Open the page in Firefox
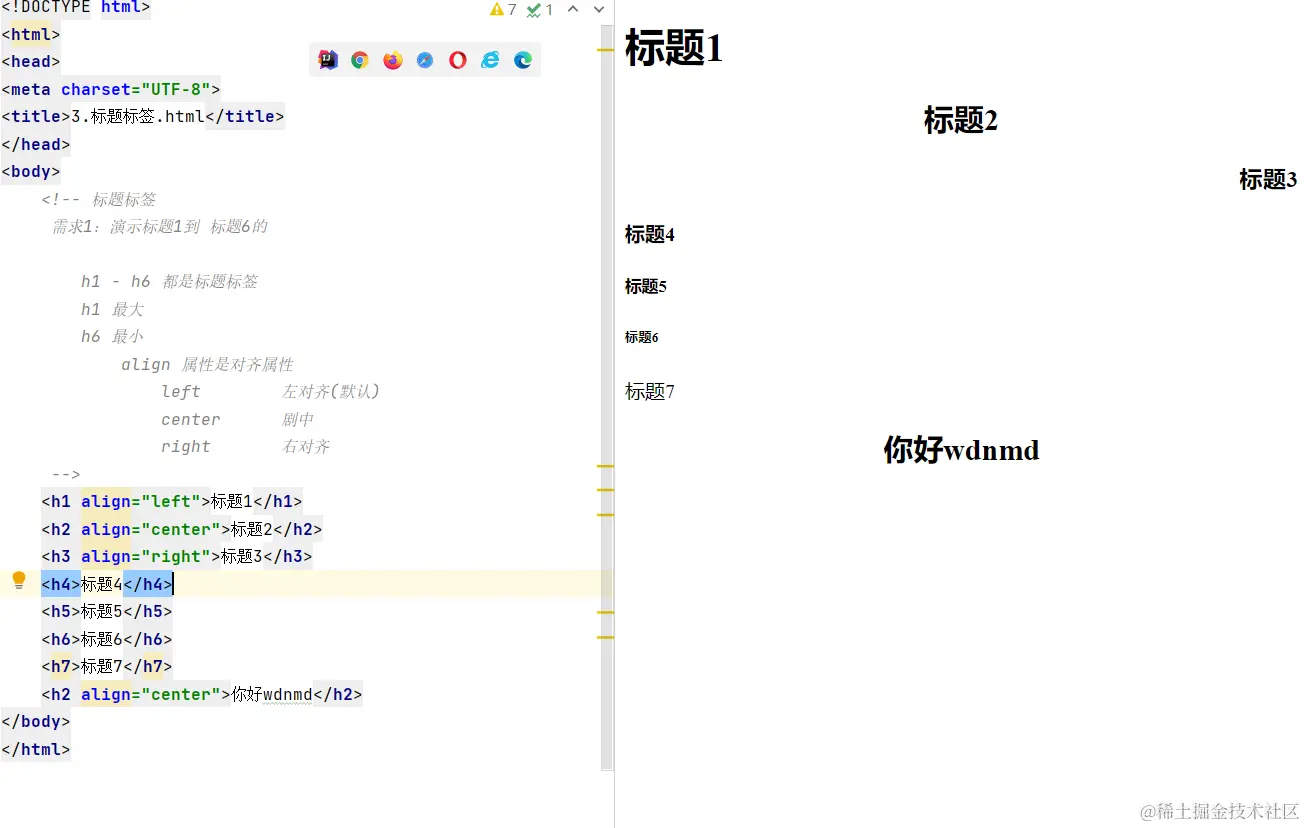Viewport: 1306px width, 828px height. click(393, 60)
